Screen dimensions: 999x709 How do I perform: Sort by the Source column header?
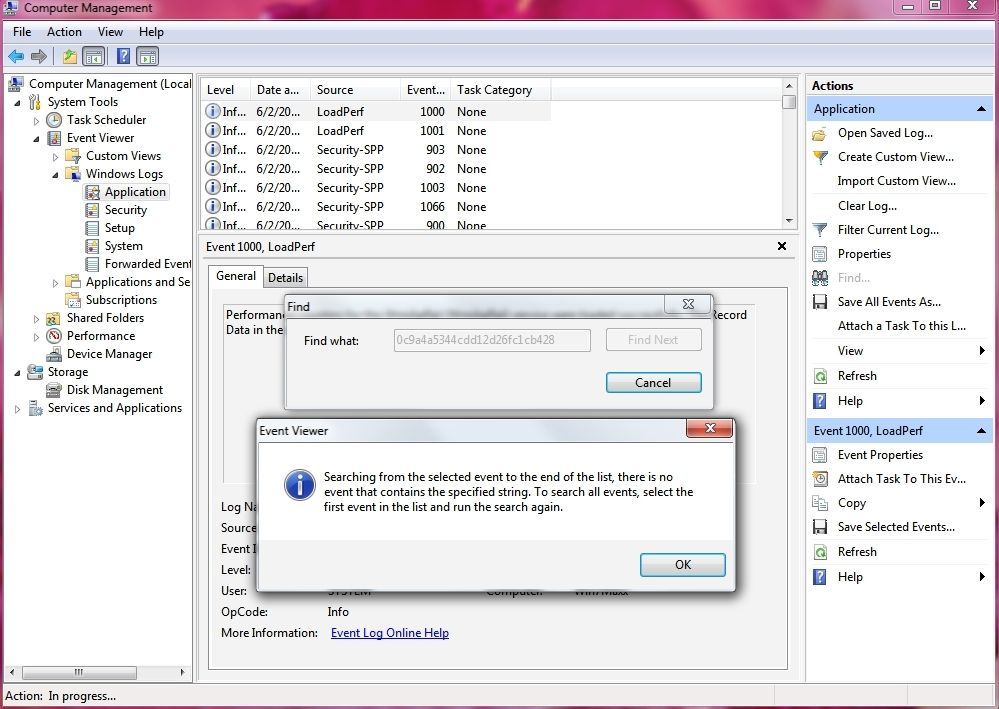[356, 90]
